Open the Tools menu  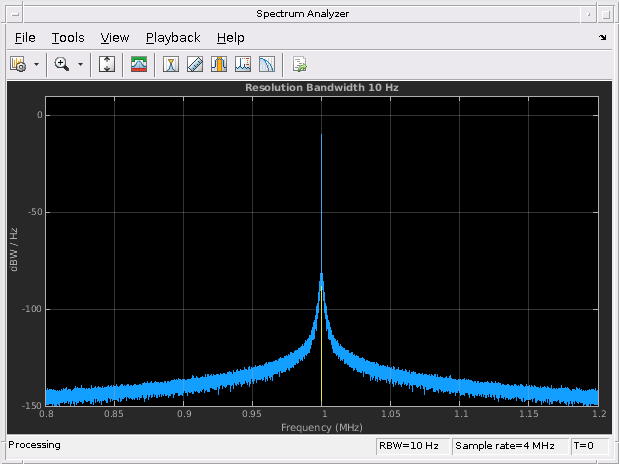pos(68,38)
